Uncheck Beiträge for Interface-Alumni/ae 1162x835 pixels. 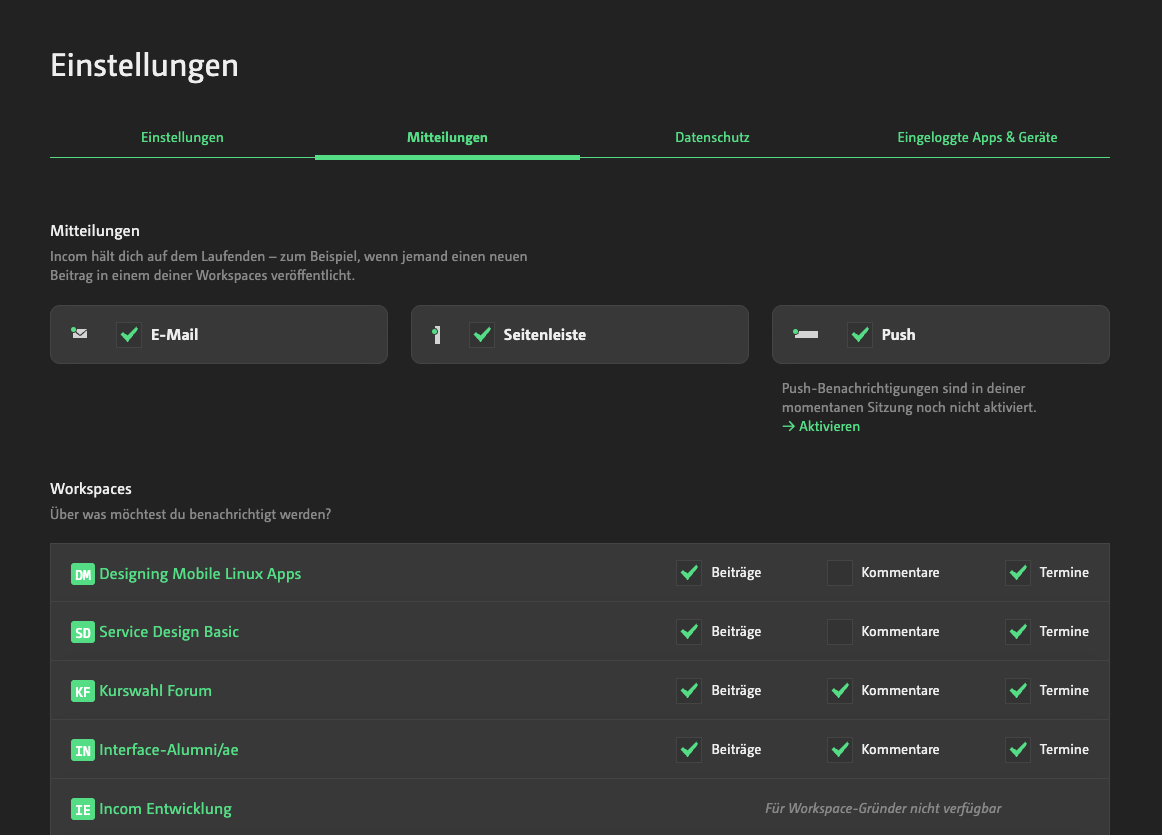click(x=689, y=750)
